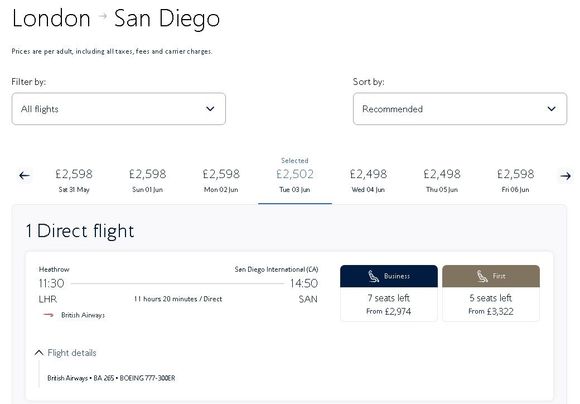Select Mon 02 Jun date tab
Image resolution: width=580 pixels, height=404 pixels.
tap(221, 180)
